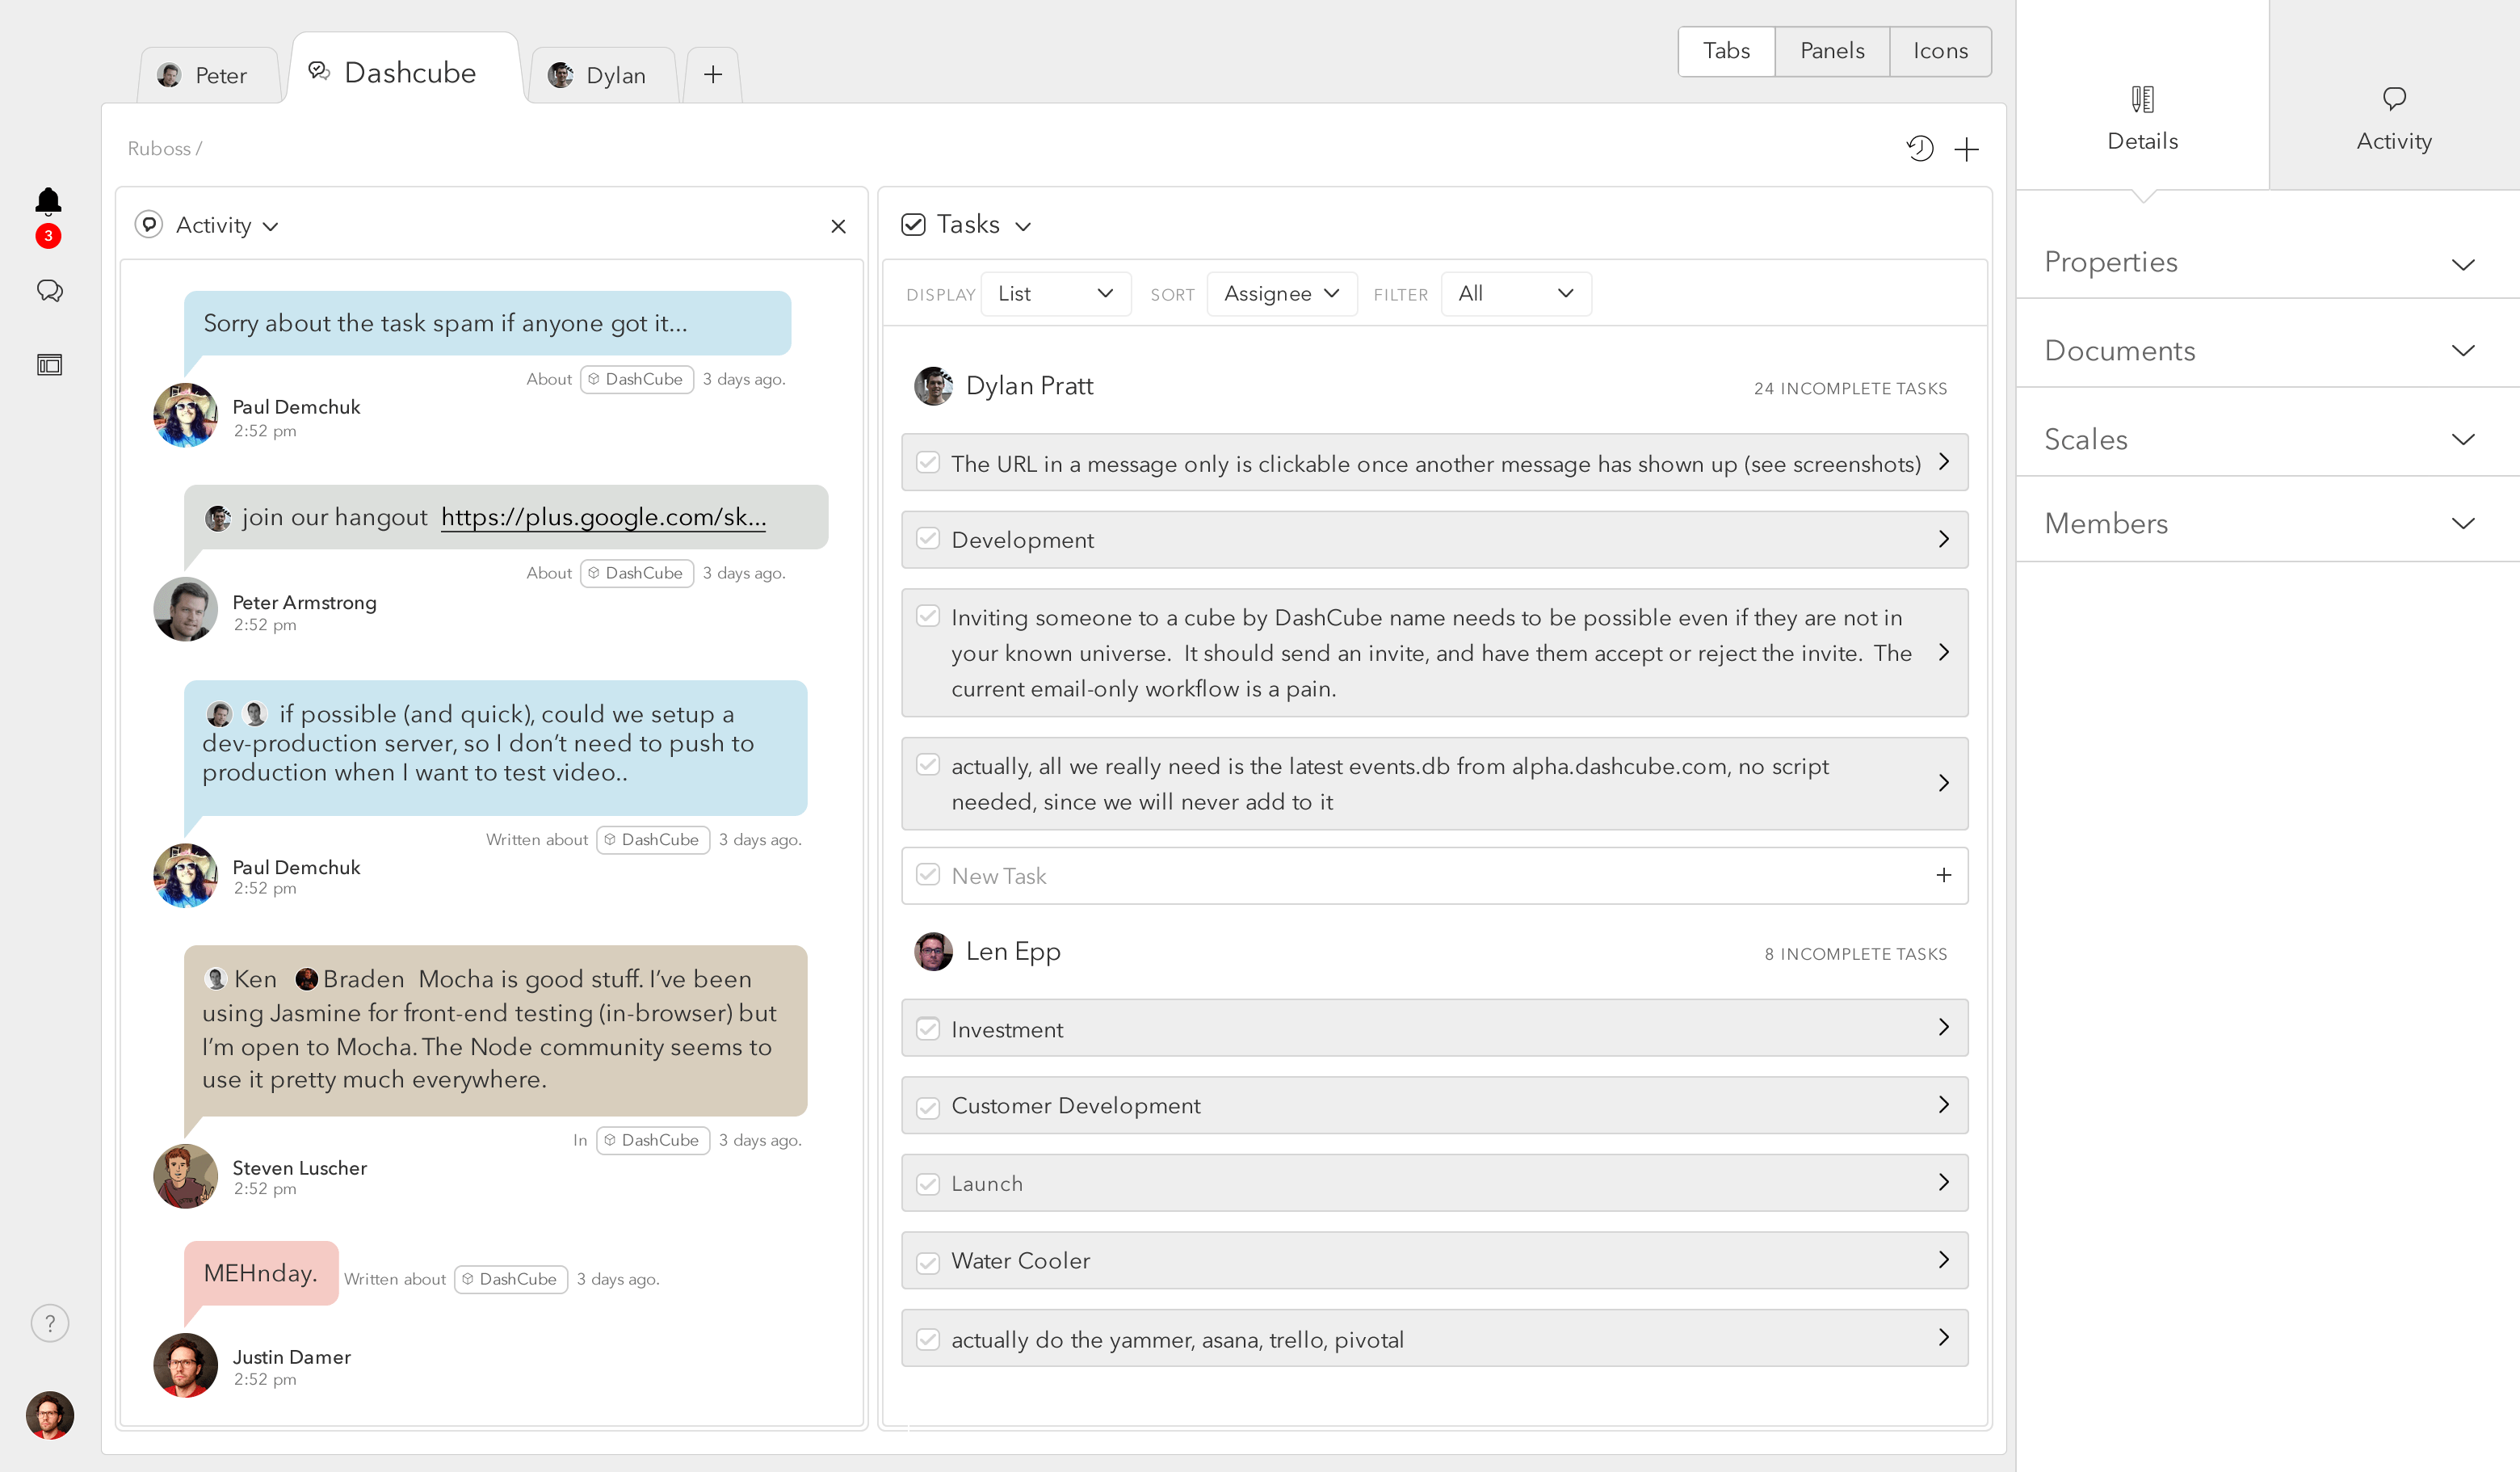The width and height of the screenshot is (2520, 1472).
Task: Click the notifications bell icon
Action: pos(48,202)
